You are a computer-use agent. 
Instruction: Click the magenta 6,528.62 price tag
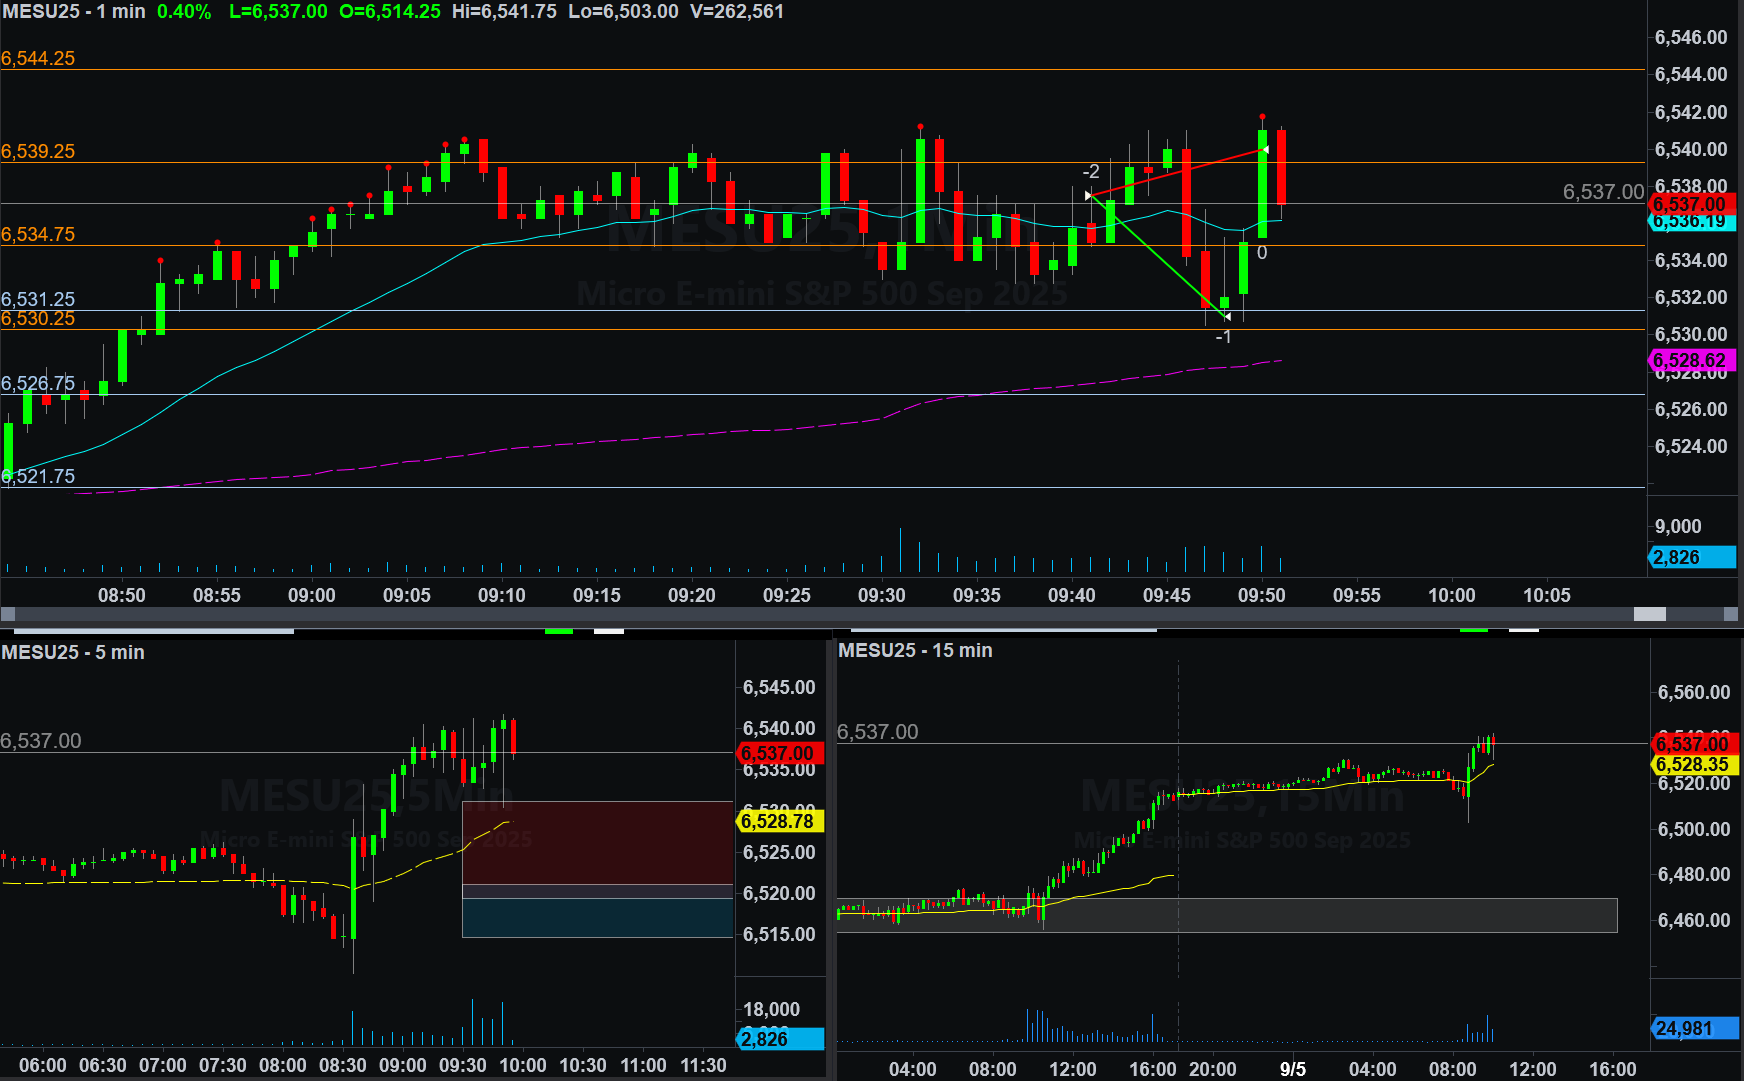point(1691,360)
